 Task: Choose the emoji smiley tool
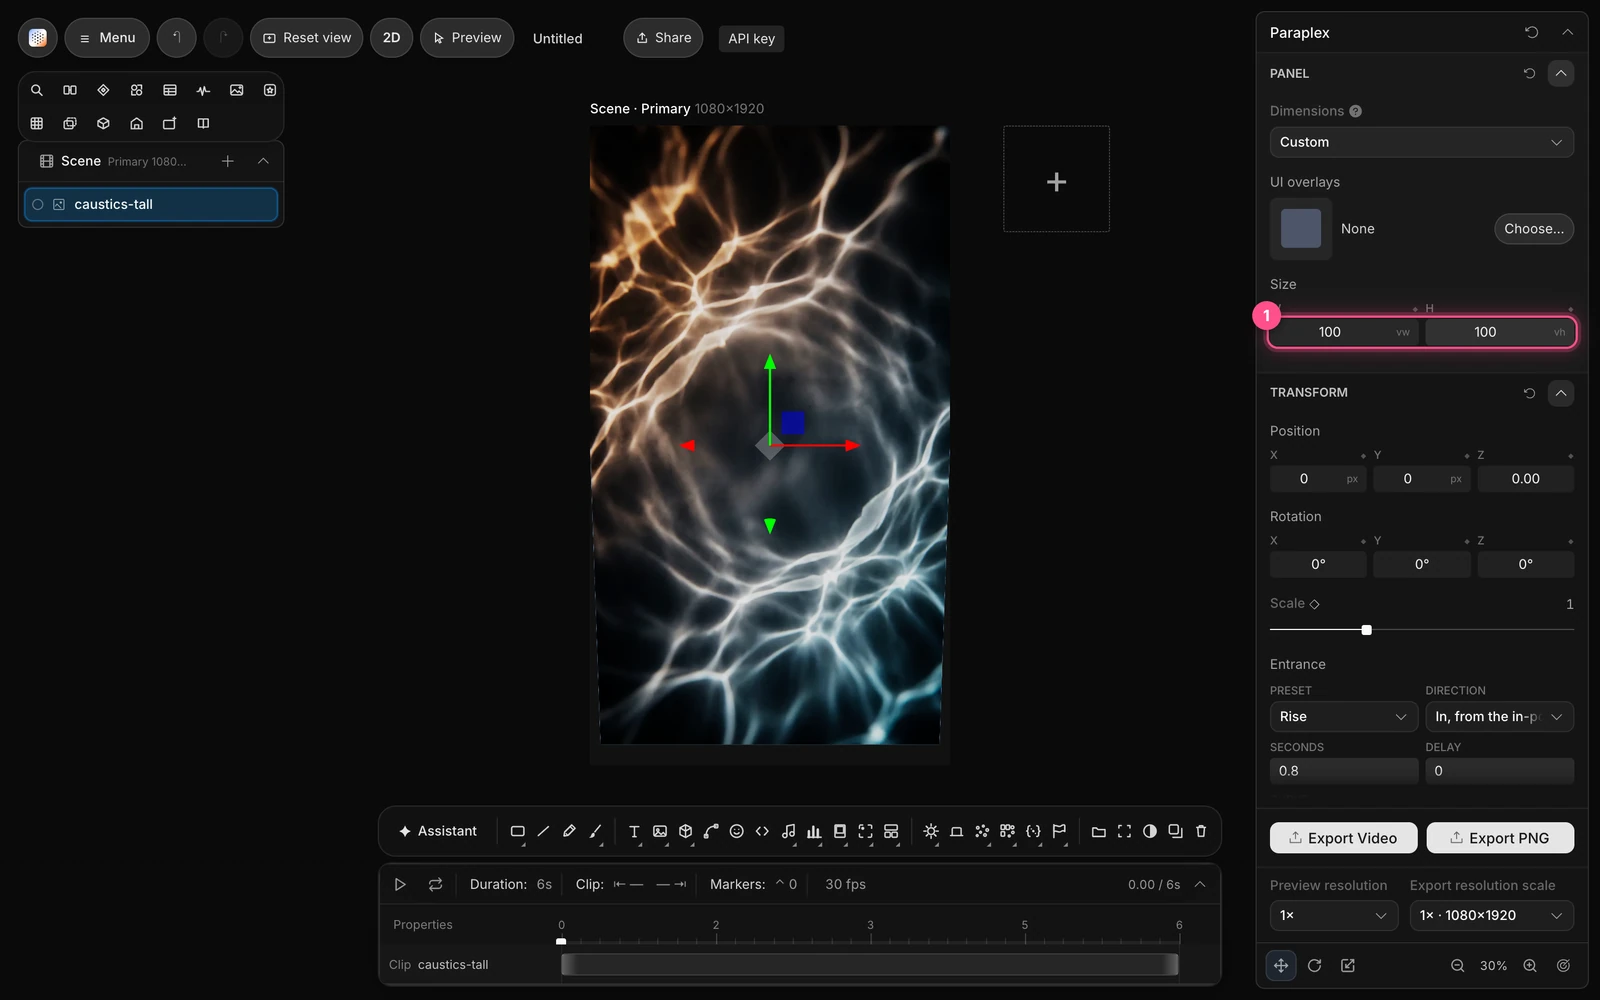(737, 831)
